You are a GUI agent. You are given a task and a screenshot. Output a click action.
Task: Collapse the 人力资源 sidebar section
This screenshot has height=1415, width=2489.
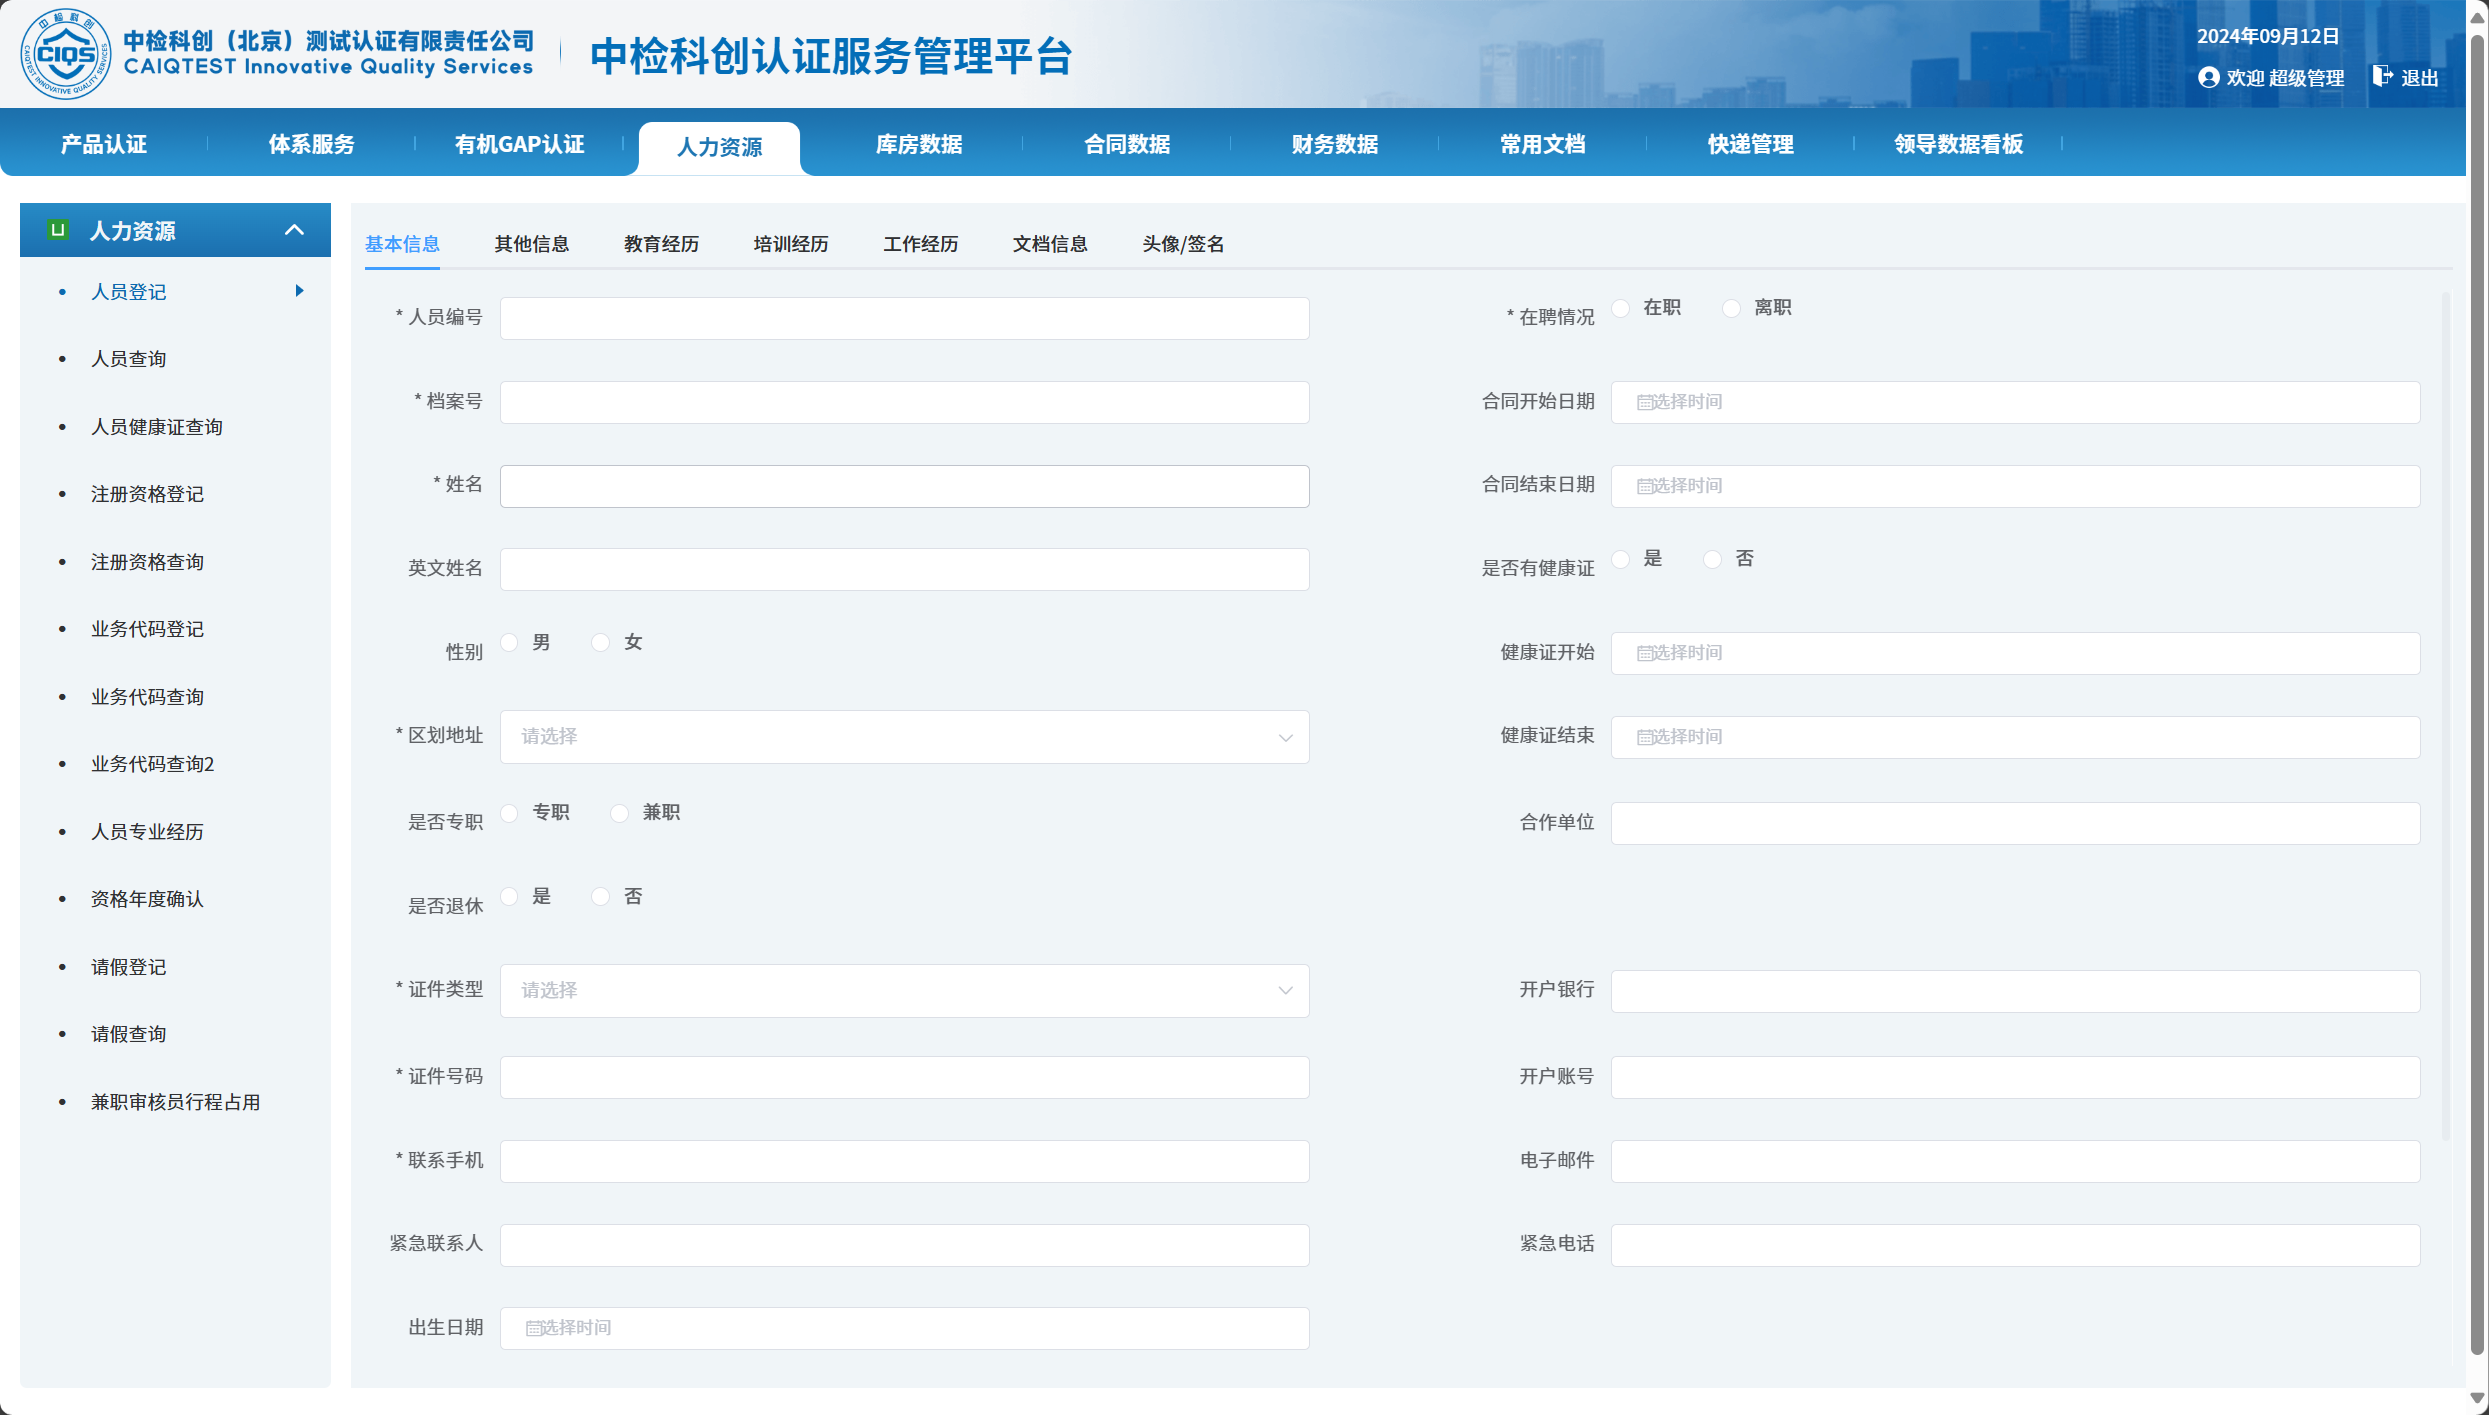(294, 230)
